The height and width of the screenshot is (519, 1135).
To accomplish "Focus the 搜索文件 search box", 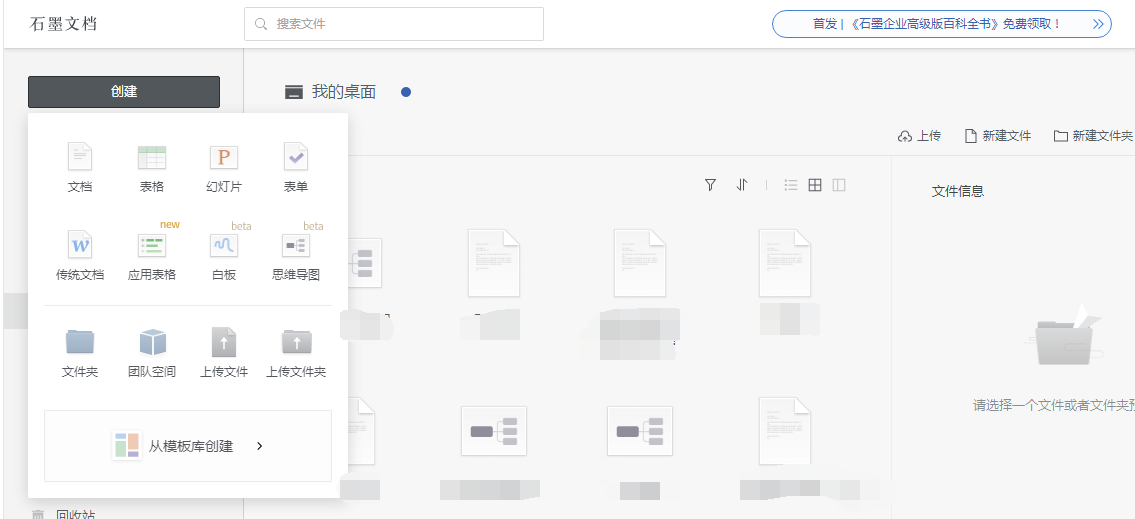I will (x=394, y=24).
